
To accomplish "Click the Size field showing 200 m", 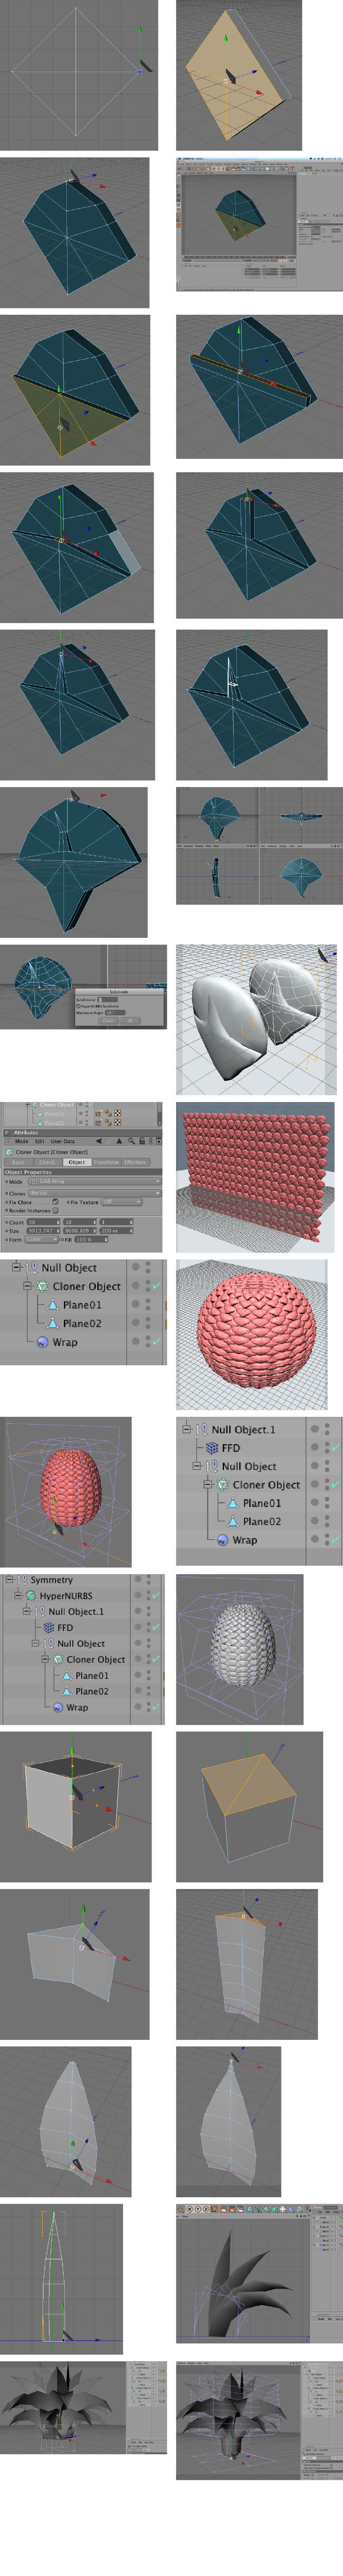I will coord(116,1231).
